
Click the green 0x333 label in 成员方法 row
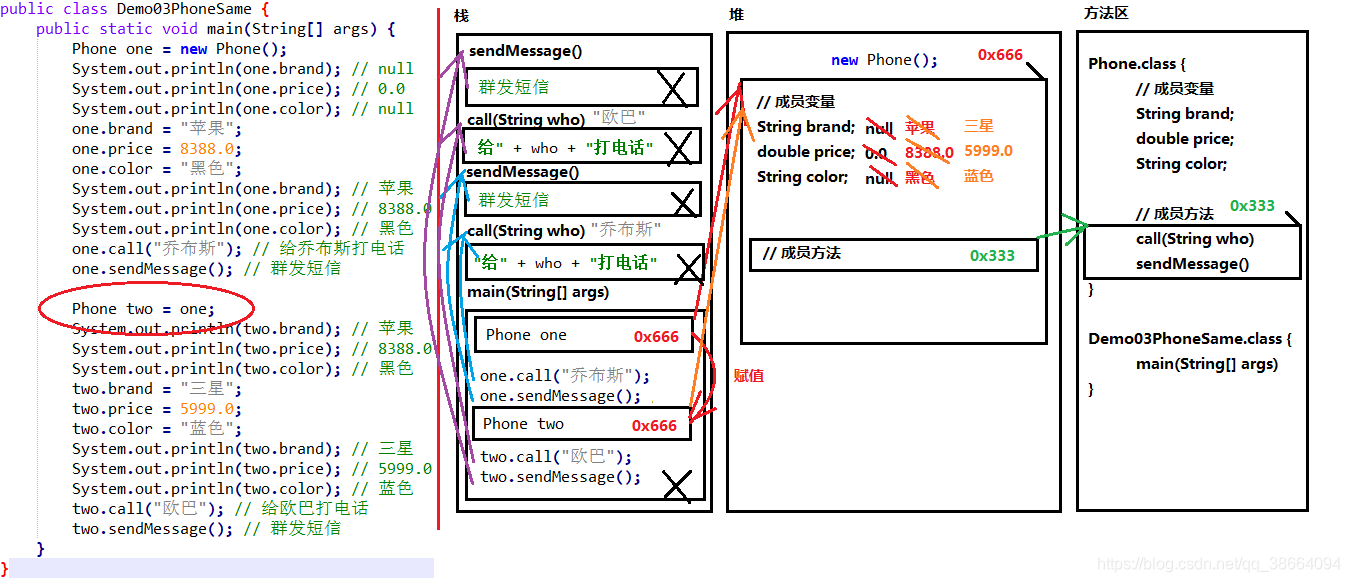click(x=994, y=254)
